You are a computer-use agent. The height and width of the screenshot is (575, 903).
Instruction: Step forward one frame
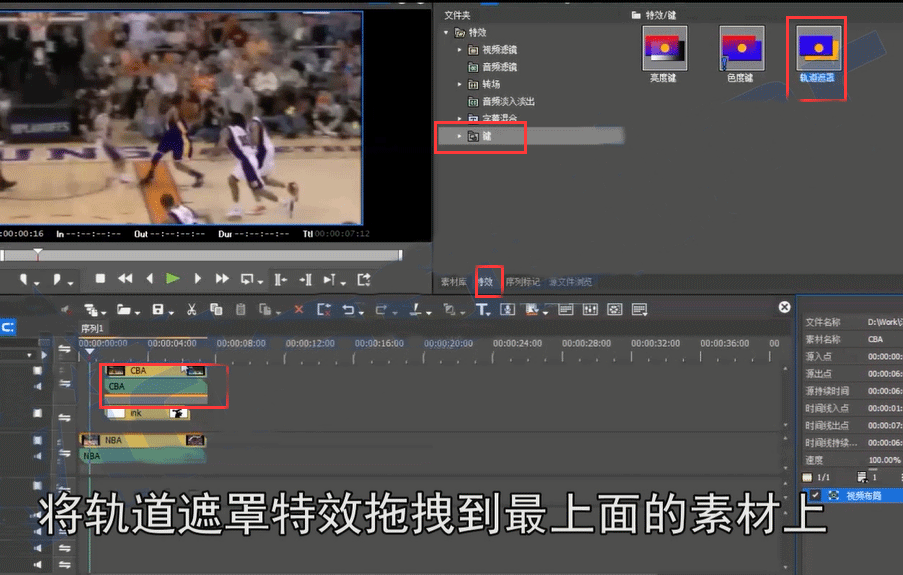(198, 279)
